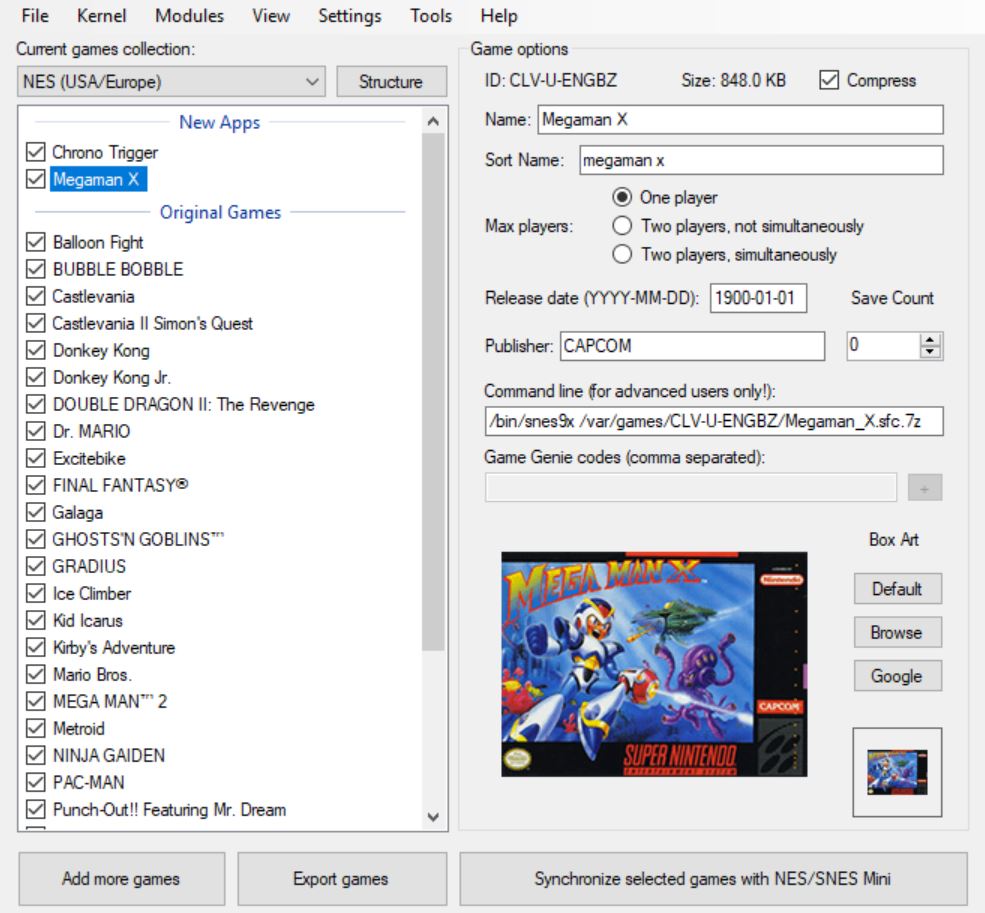Image resolution: width=985 pixels, height=913 pixels.
Task: Click the Release date field
Action: pyautogui.click(x=758, y=298)
